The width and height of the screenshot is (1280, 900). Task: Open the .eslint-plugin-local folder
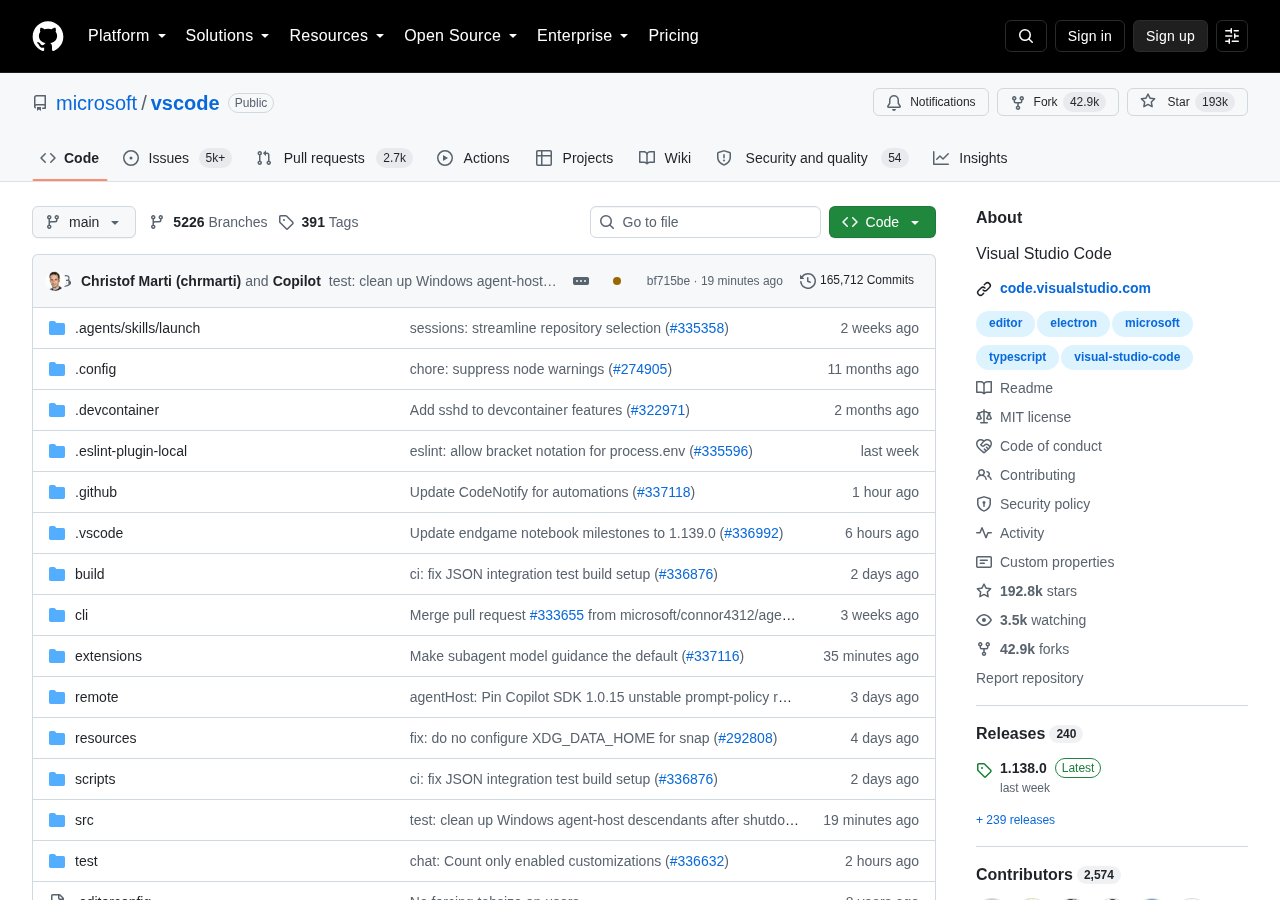tap(131, 451)
